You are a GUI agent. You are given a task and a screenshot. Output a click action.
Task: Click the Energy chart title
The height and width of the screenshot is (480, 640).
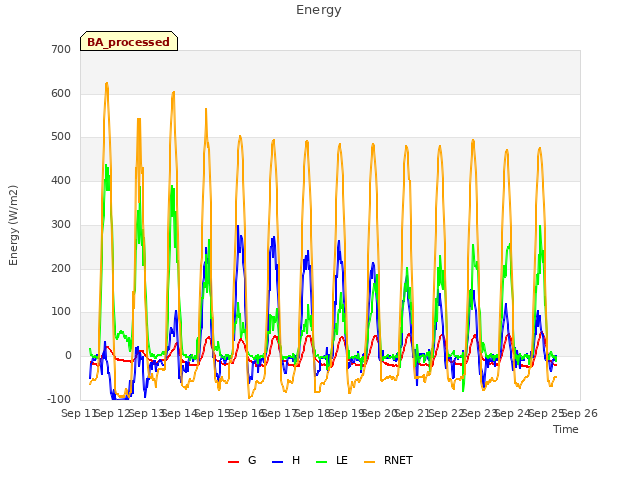tap(319, 10)
